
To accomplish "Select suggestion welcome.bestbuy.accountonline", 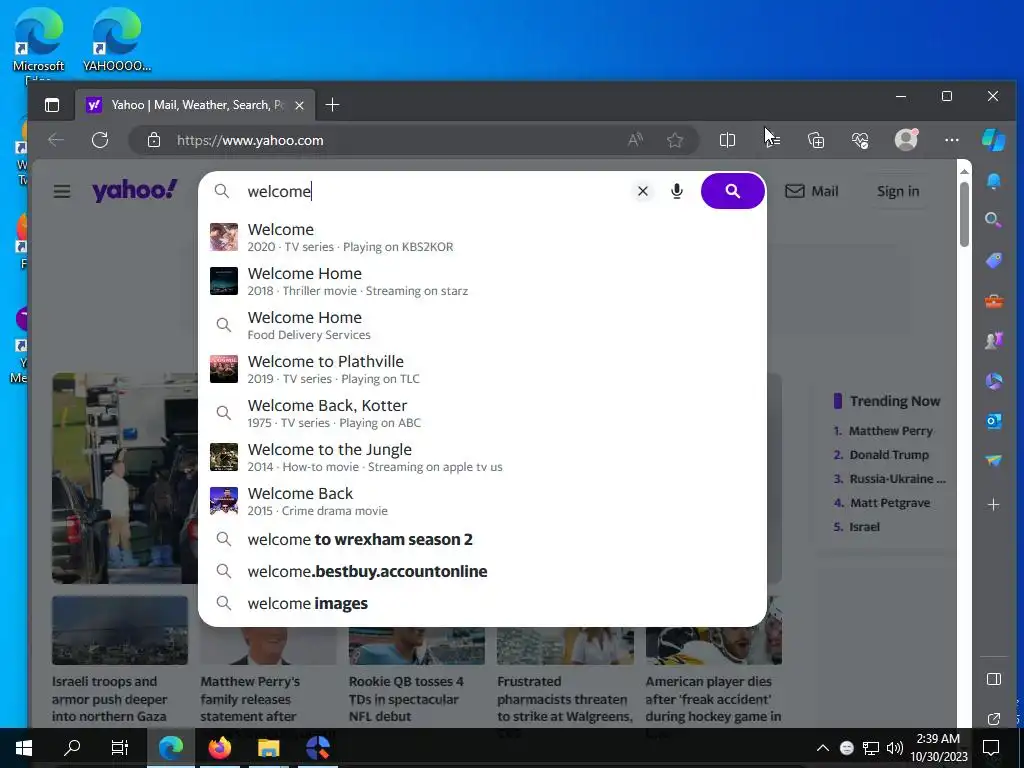I will tap(482, 571).
